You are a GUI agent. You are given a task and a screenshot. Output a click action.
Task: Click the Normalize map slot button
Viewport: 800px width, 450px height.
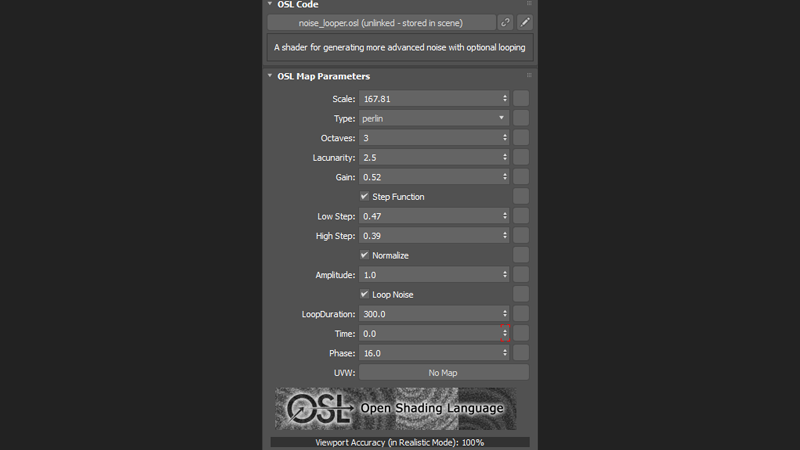coord(521,255)
